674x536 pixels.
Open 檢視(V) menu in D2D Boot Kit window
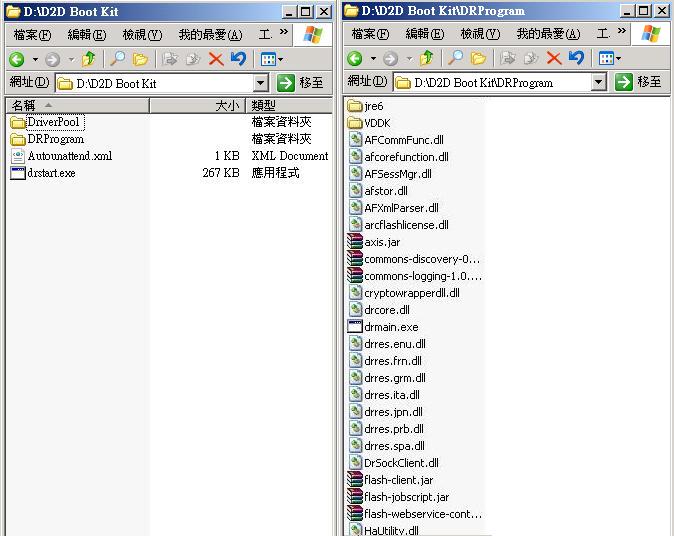pyautogui.click(x=142, y=35)
